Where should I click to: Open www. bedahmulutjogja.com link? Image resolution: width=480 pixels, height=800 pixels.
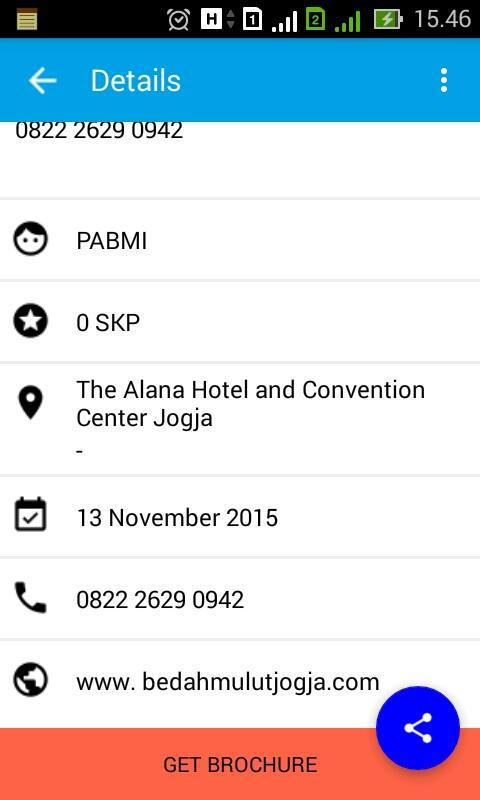(228, 681)
